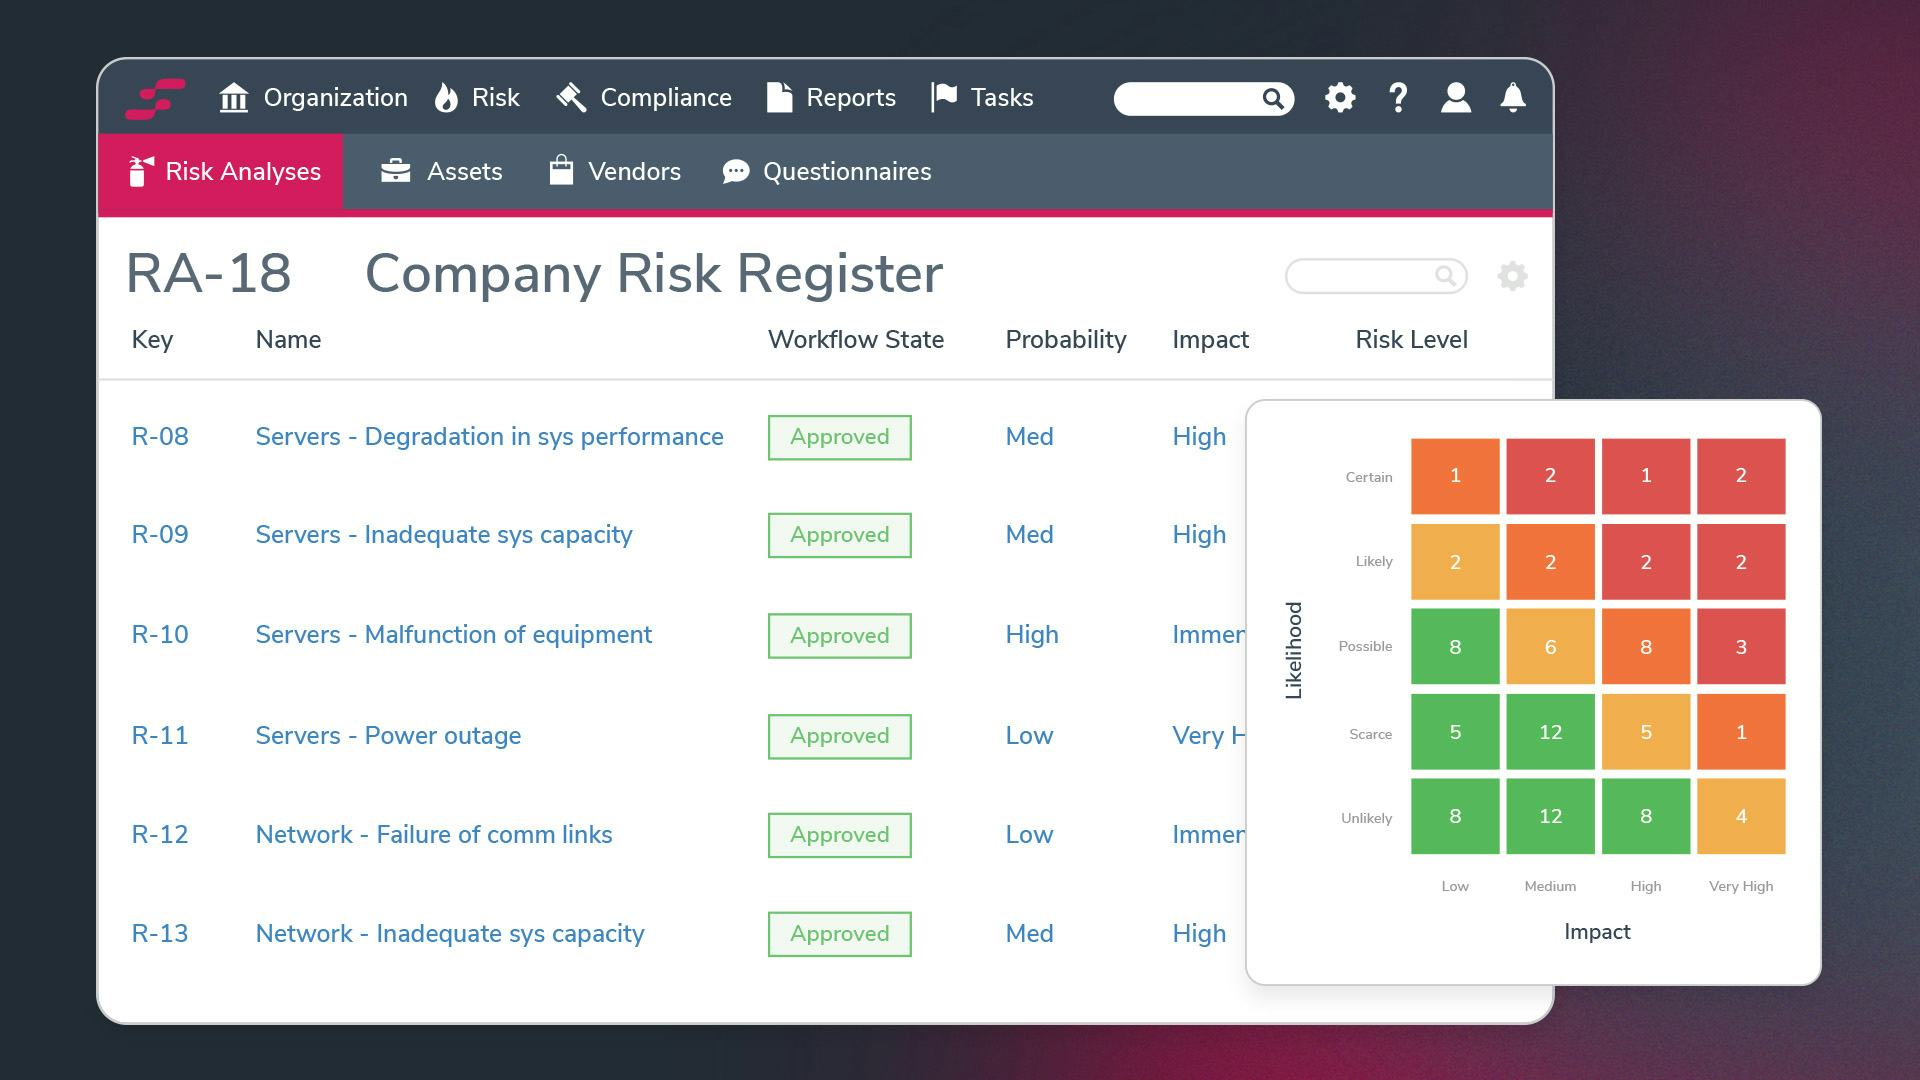
Task: Click the register search input field
Action: point(1360,276)
